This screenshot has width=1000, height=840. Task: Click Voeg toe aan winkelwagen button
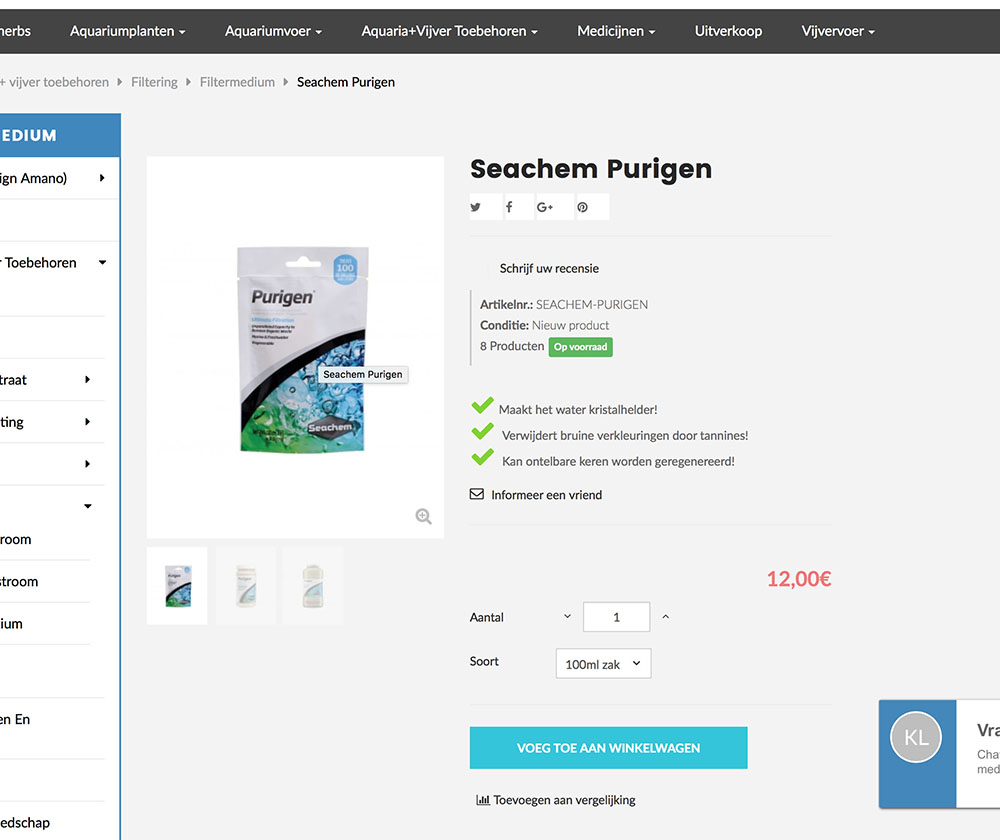point(608,748)
